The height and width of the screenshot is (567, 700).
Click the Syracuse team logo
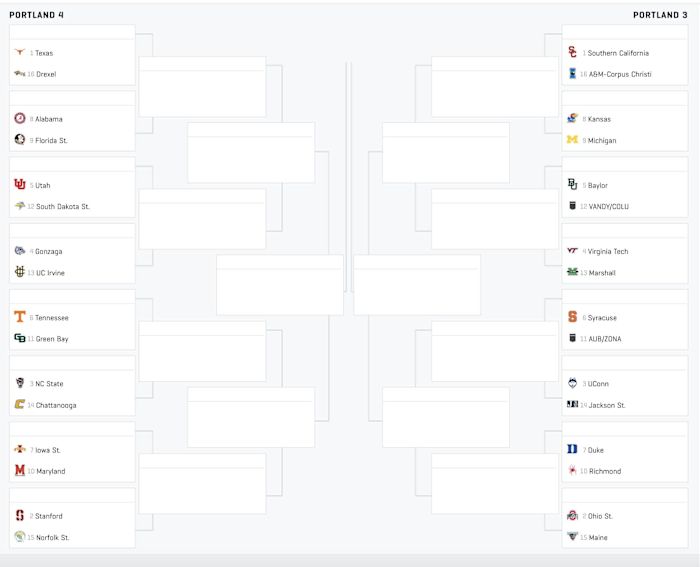[x=572, y=317]
